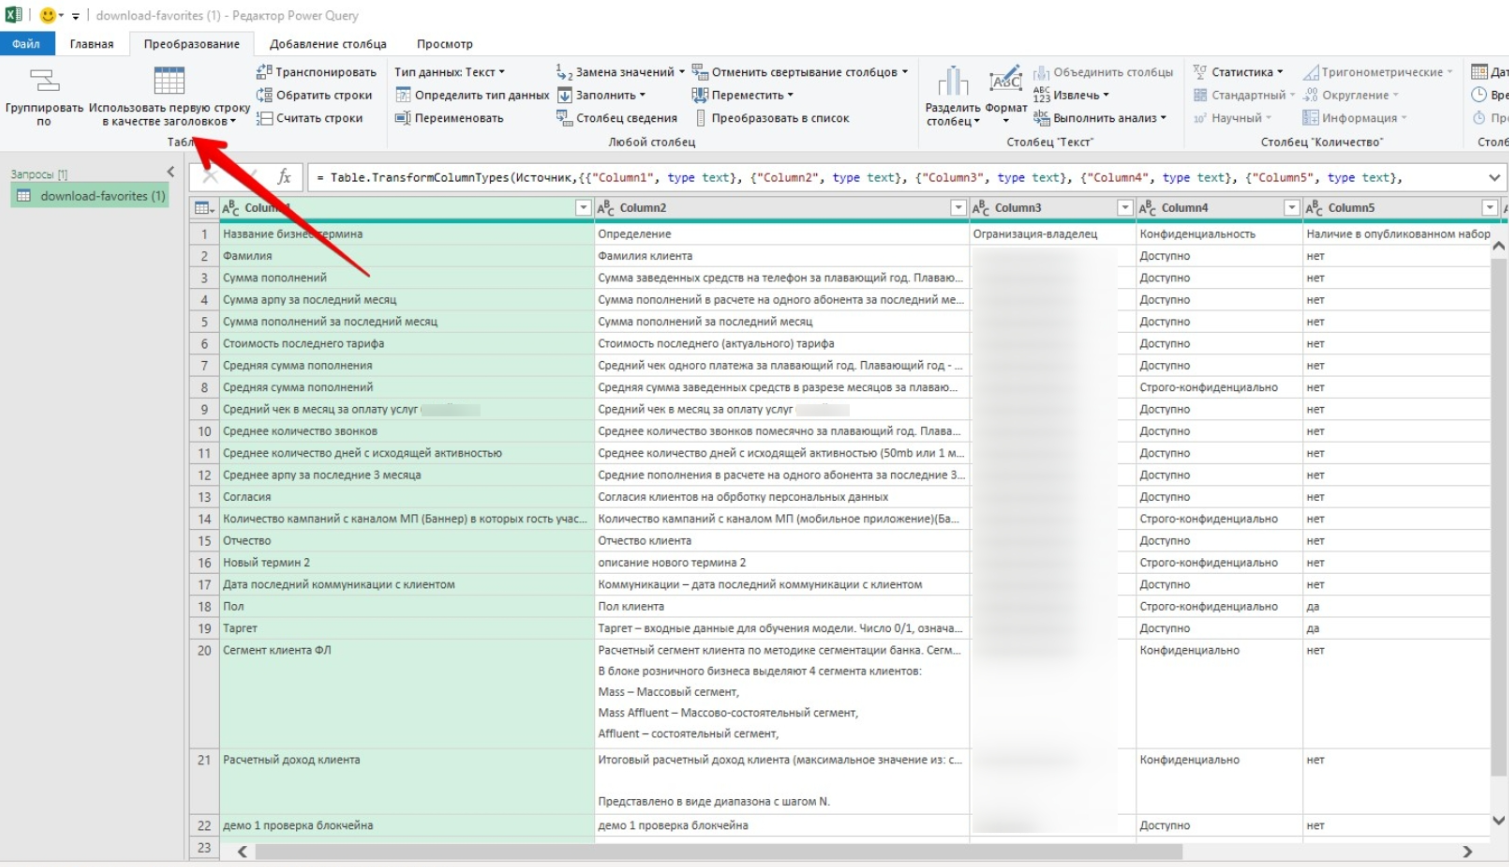The image size is (1509, 867).
Task: Open Отменить свертывание столбцов dropdown
Action: 800,72
